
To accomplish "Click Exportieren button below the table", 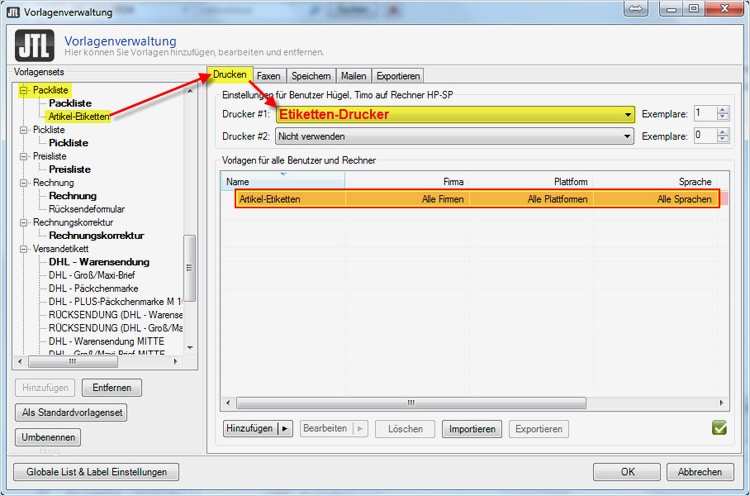I will click(539, 429).
